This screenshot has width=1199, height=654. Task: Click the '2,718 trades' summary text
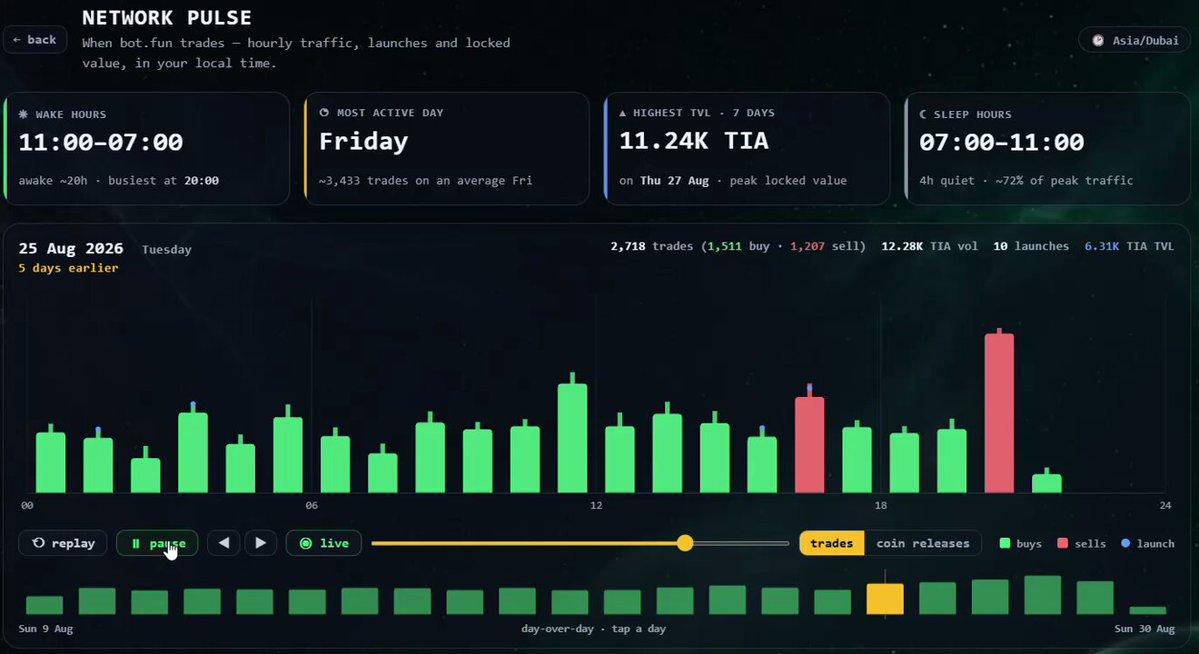[x=651, y=246]
